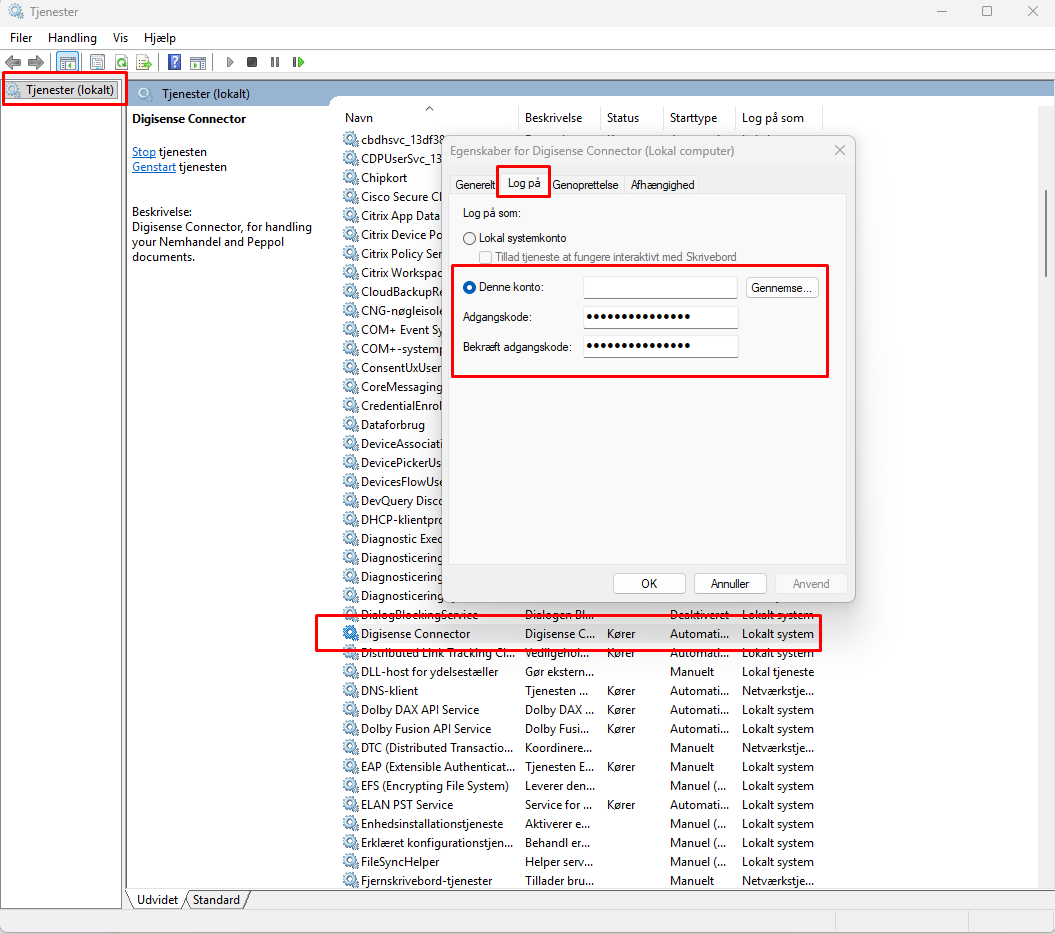Viewport: 1055px width, 934px height.
Task: Click the services list vertical scrollbar thumb
Action: tap(1046, 232)
